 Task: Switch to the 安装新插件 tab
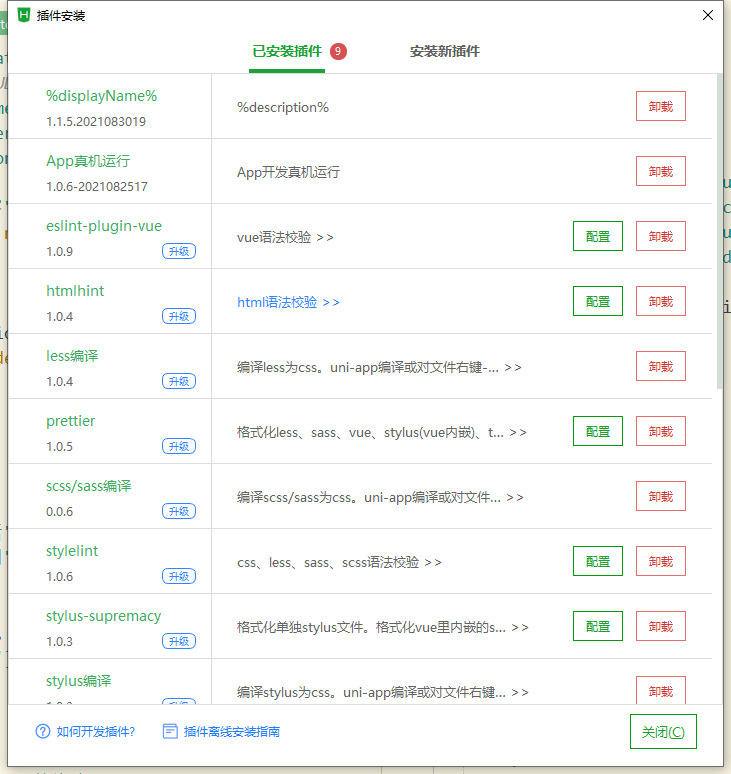[444, 51]
